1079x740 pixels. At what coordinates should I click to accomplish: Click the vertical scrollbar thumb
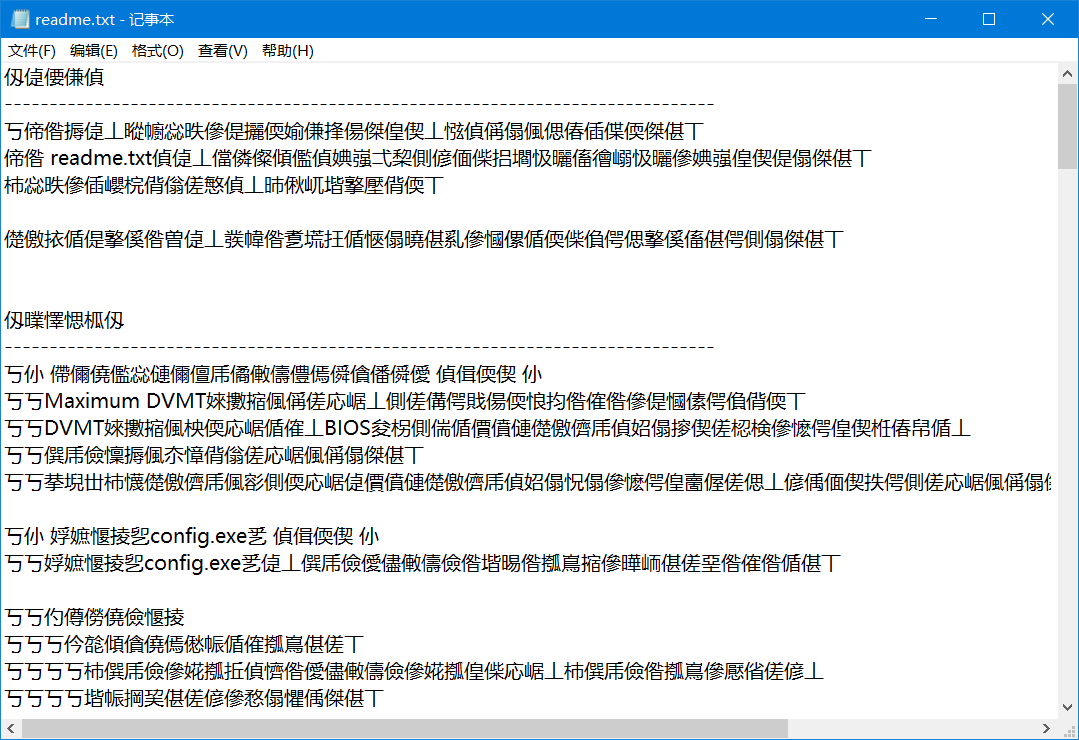pyautogui.click(x=1067, y=127)
